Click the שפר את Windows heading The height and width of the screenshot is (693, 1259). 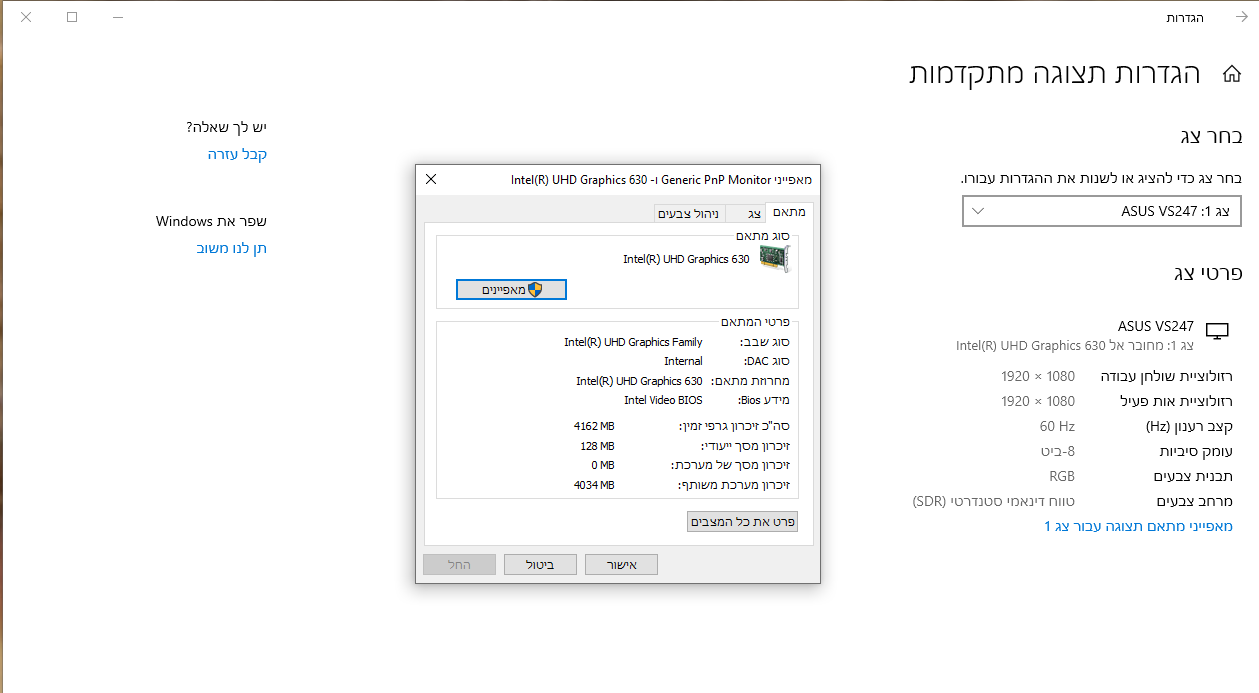(x=211, y=221)
